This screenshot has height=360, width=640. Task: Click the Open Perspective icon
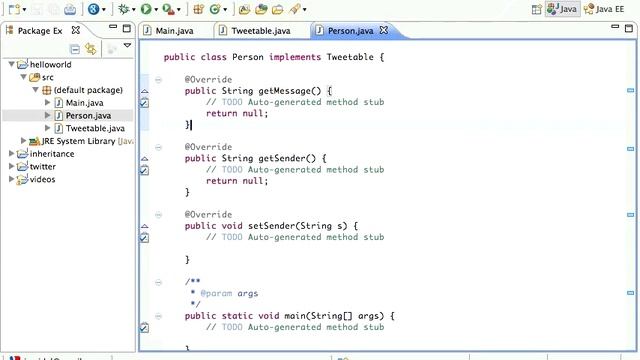point(537,9)
